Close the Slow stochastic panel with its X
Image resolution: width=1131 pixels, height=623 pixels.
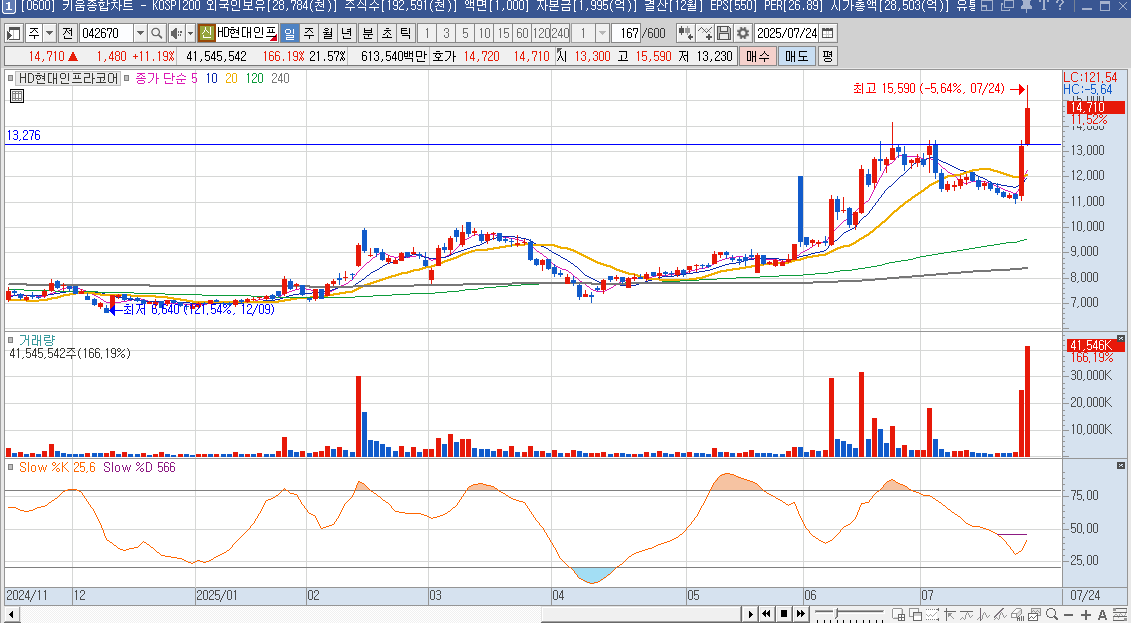(x=1121, y=466)
